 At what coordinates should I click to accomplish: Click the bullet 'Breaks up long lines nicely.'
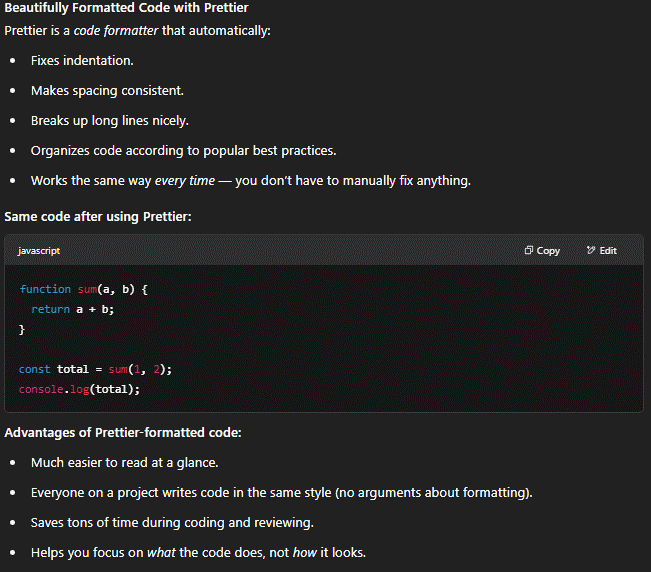click(x=110, y=121)
